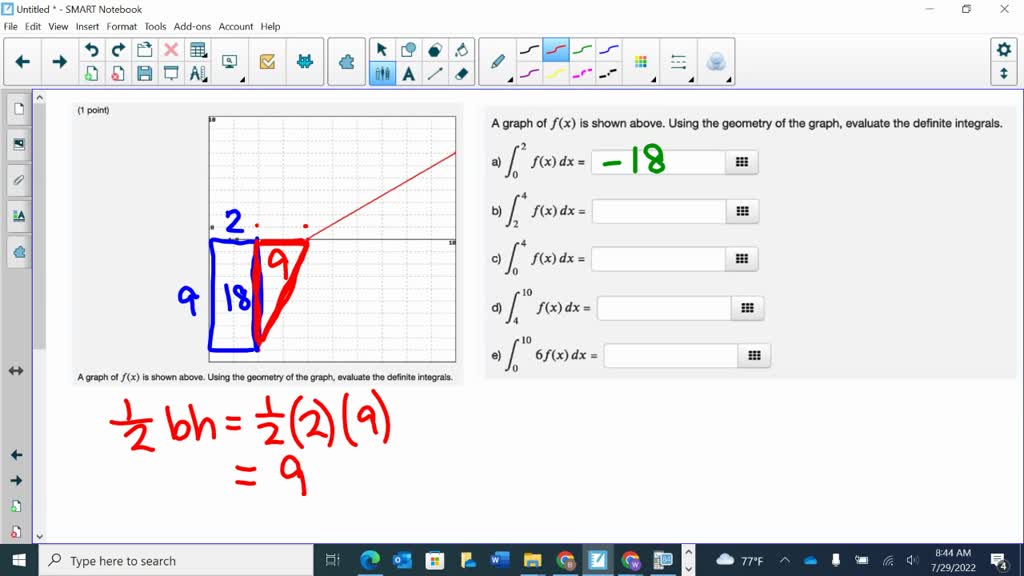Viewport: 1024px width, 576px height.
Task: Click the Save document icon
Action: coord(144,73)
